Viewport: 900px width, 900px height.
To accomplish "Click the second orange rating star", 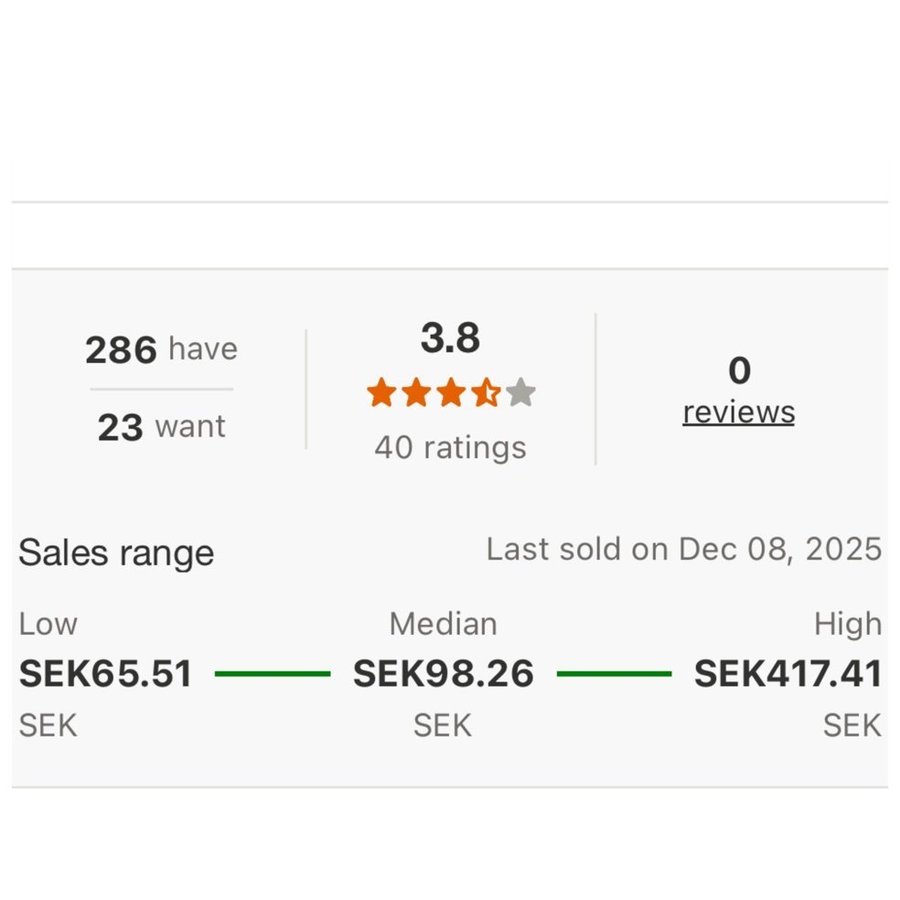I will (x=416, y=393).
